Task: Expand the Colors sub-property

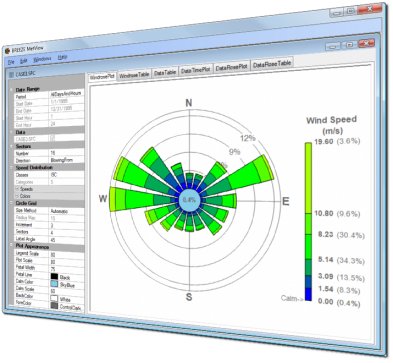Action: point(17,196)
